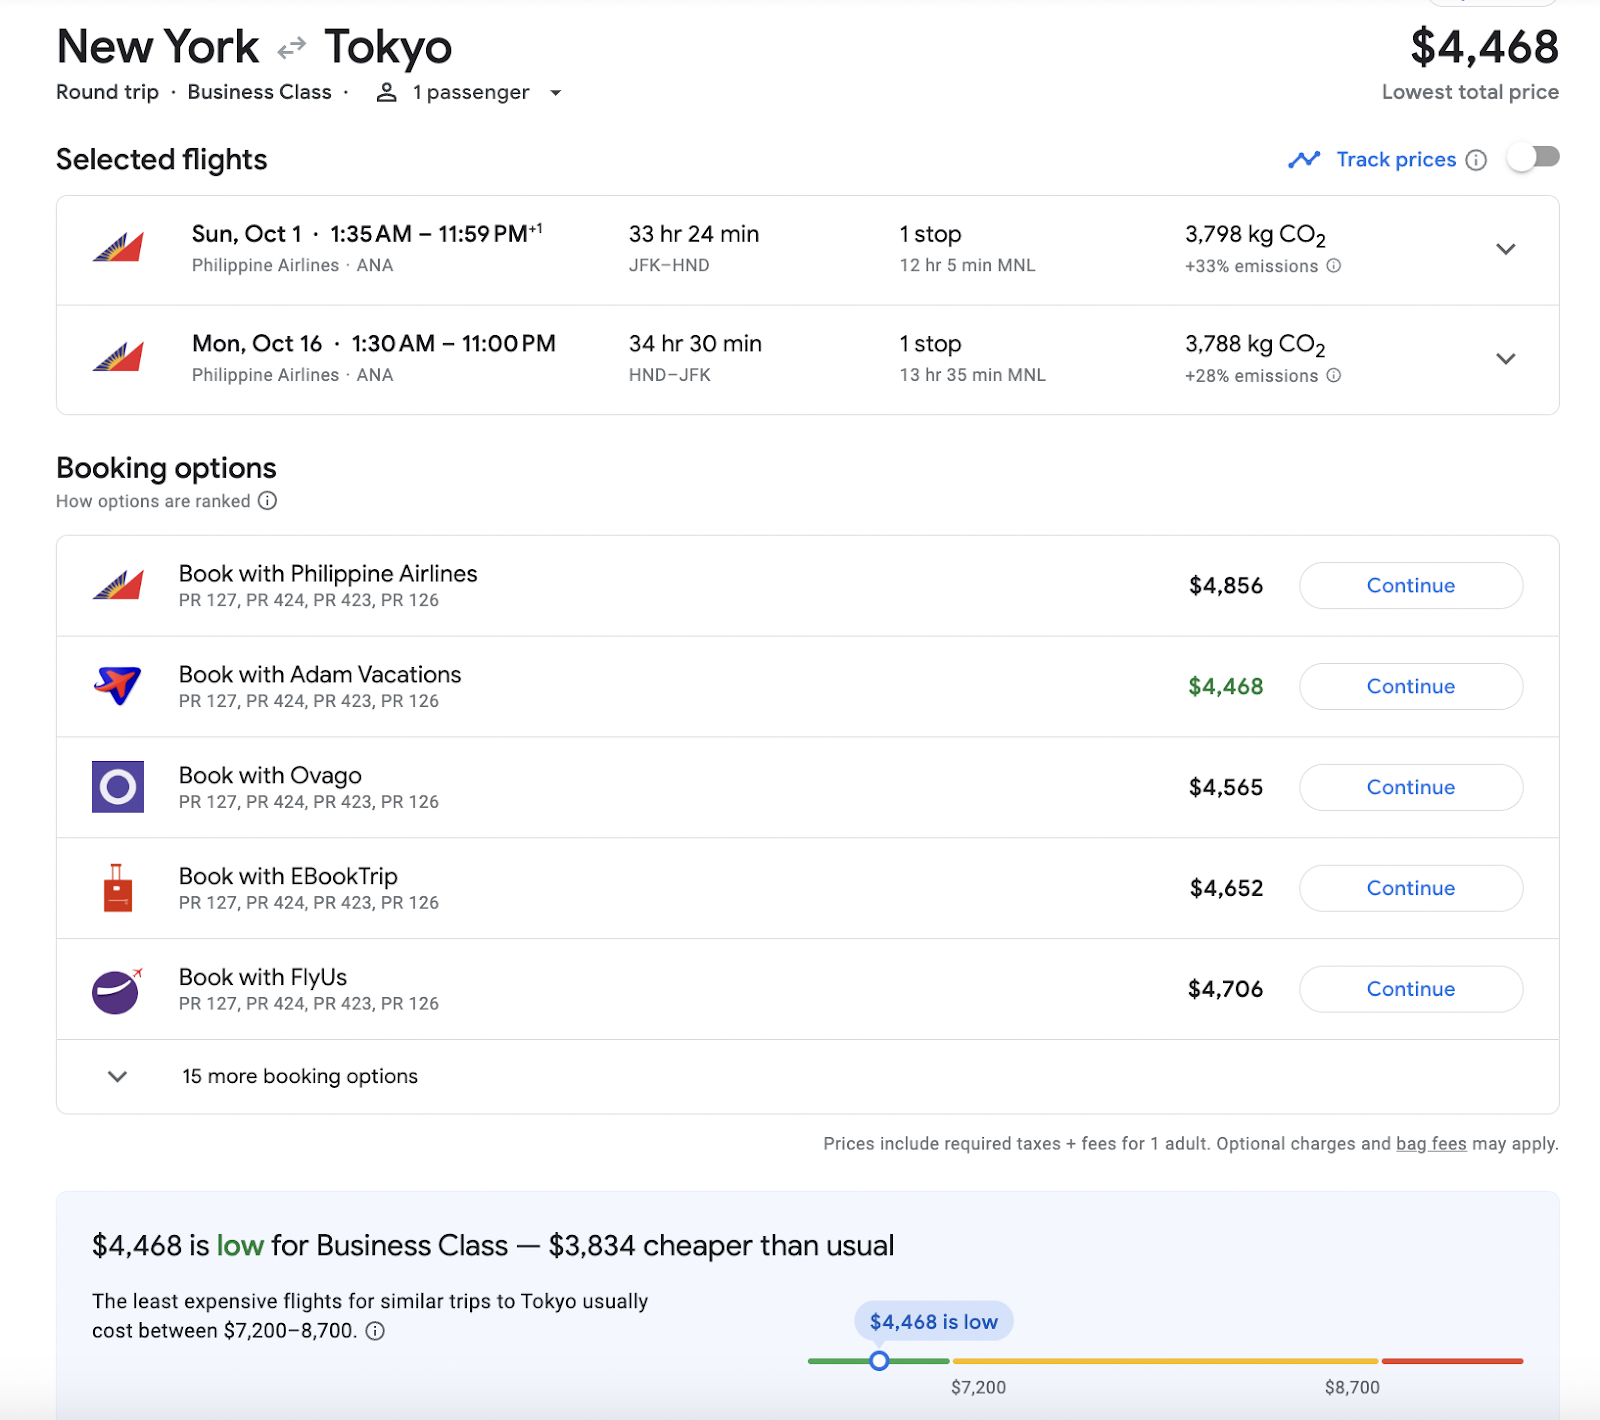
Task: Click the Booking options heading
Action: click(166, 468)
